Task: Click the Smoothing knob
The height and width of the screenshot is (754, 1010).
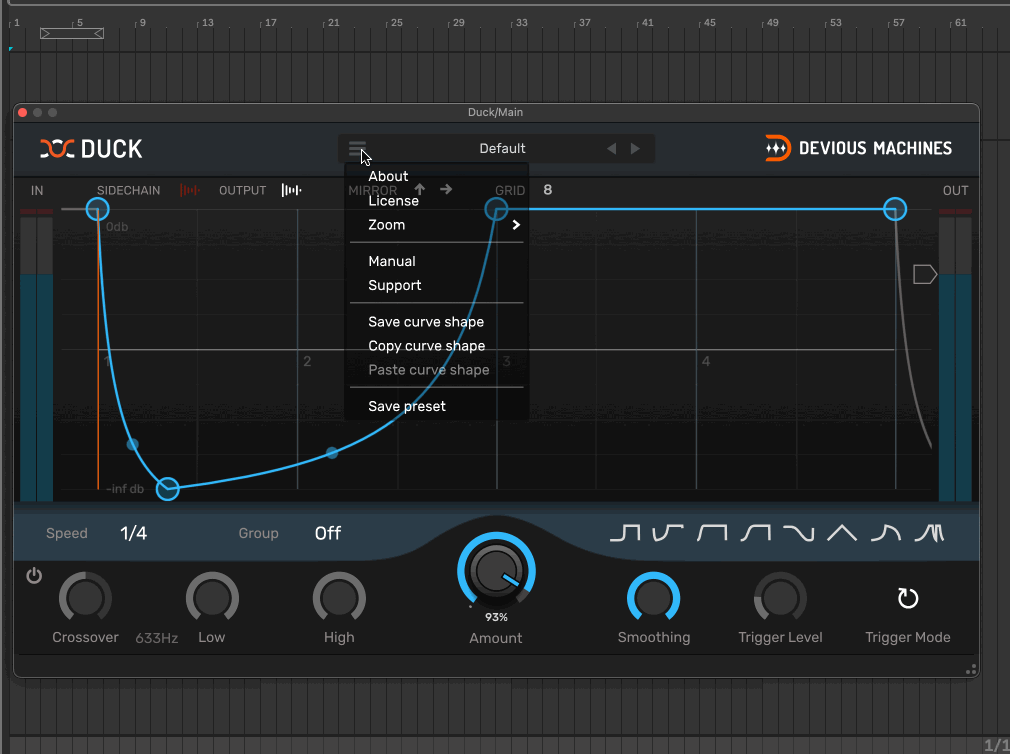Action: click(653, 598)
